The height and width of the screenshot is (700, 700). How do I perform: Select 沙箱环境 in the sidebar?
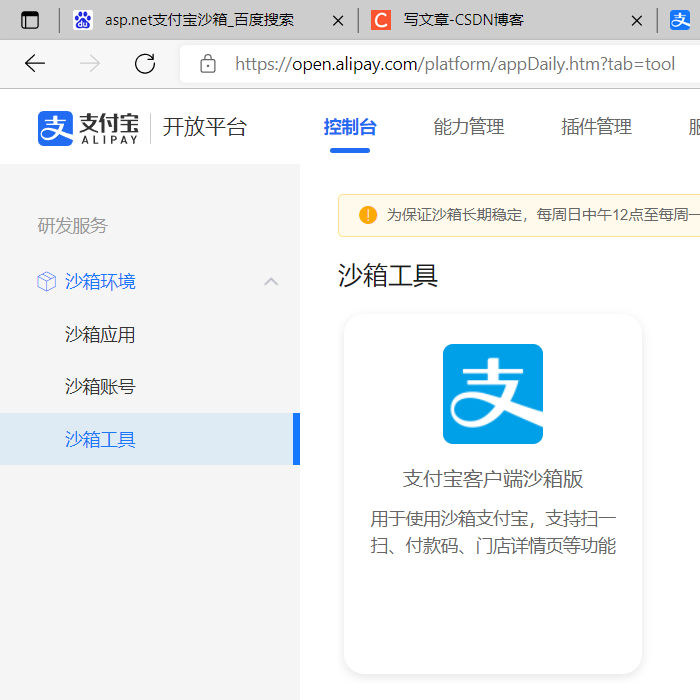[x=100, y=282]
